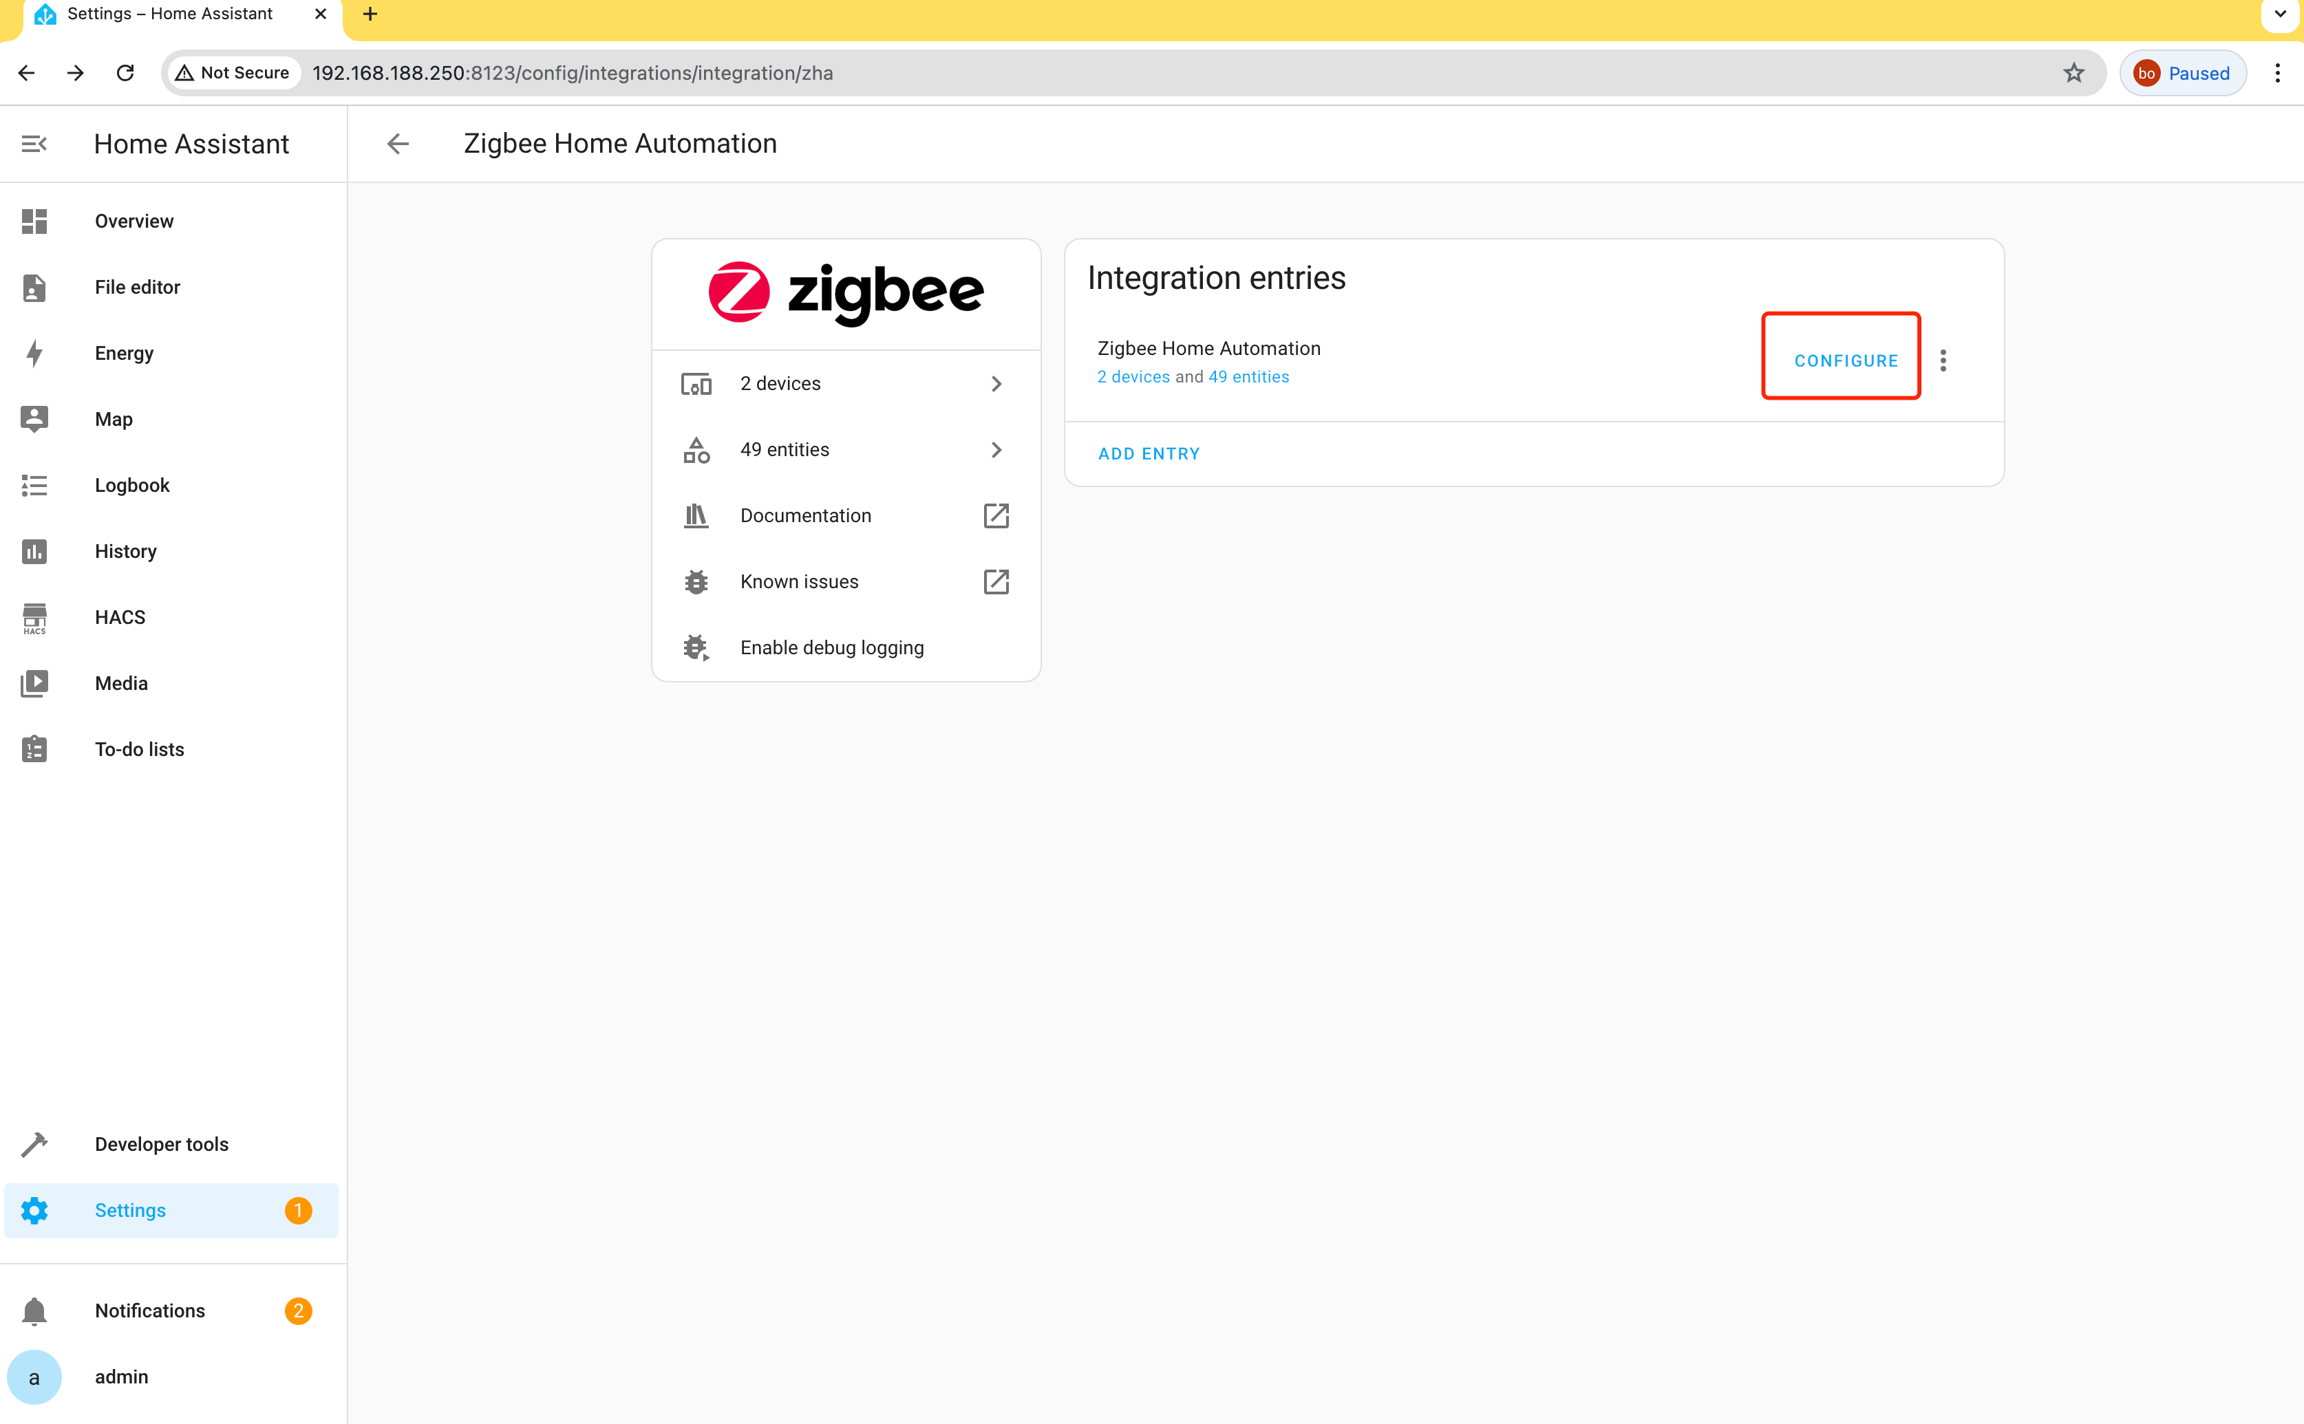The image size is (2304, 1424).
Task: Open the File editor icon
Action: click(34, 287)
